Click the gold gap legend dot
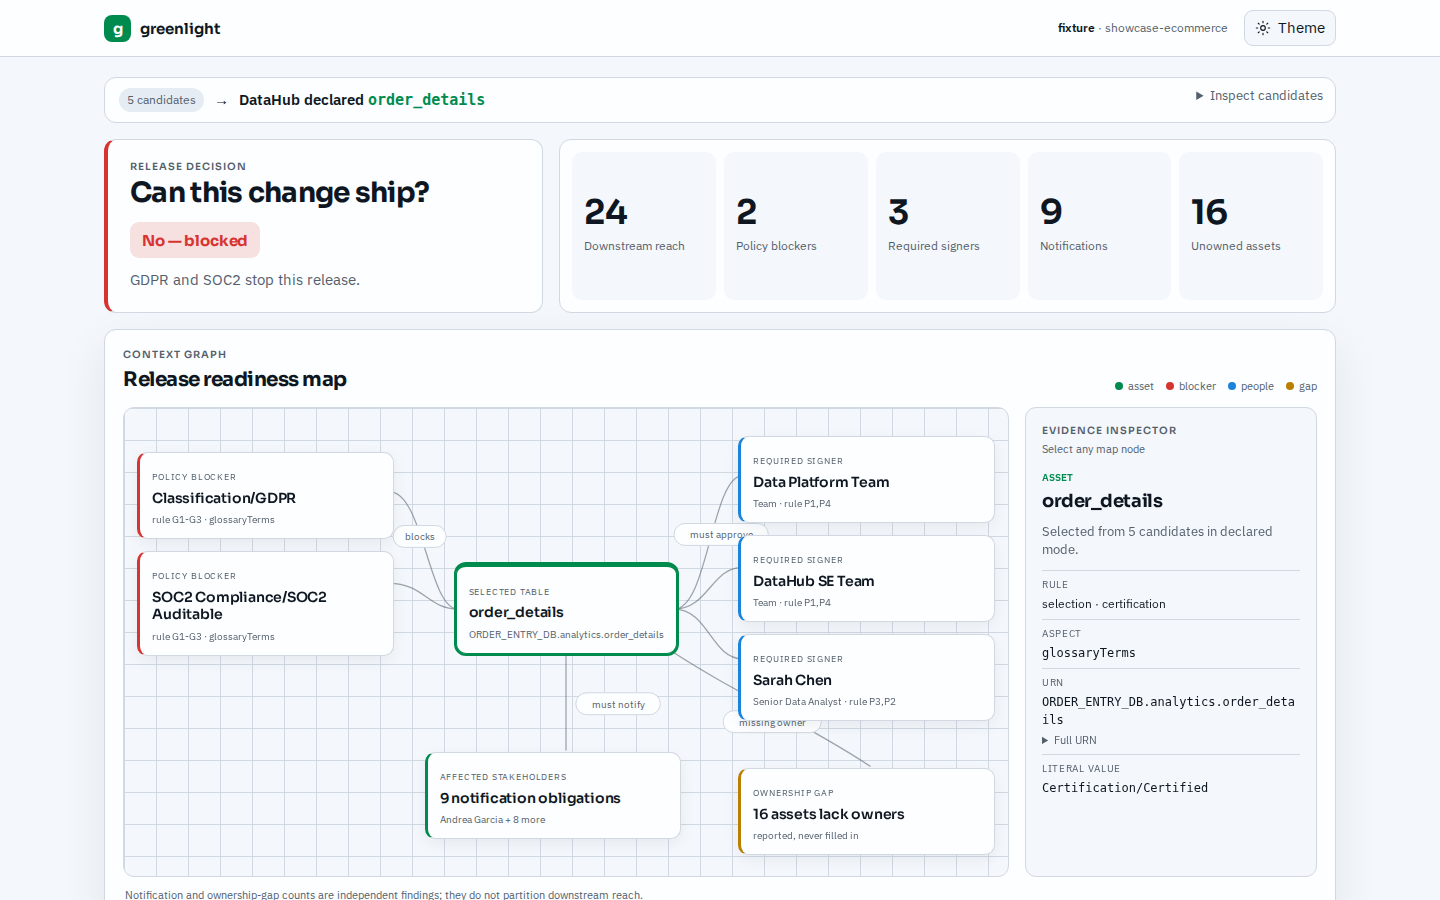The height and width of the screenshot is (900, 1440). point(1290,386)
